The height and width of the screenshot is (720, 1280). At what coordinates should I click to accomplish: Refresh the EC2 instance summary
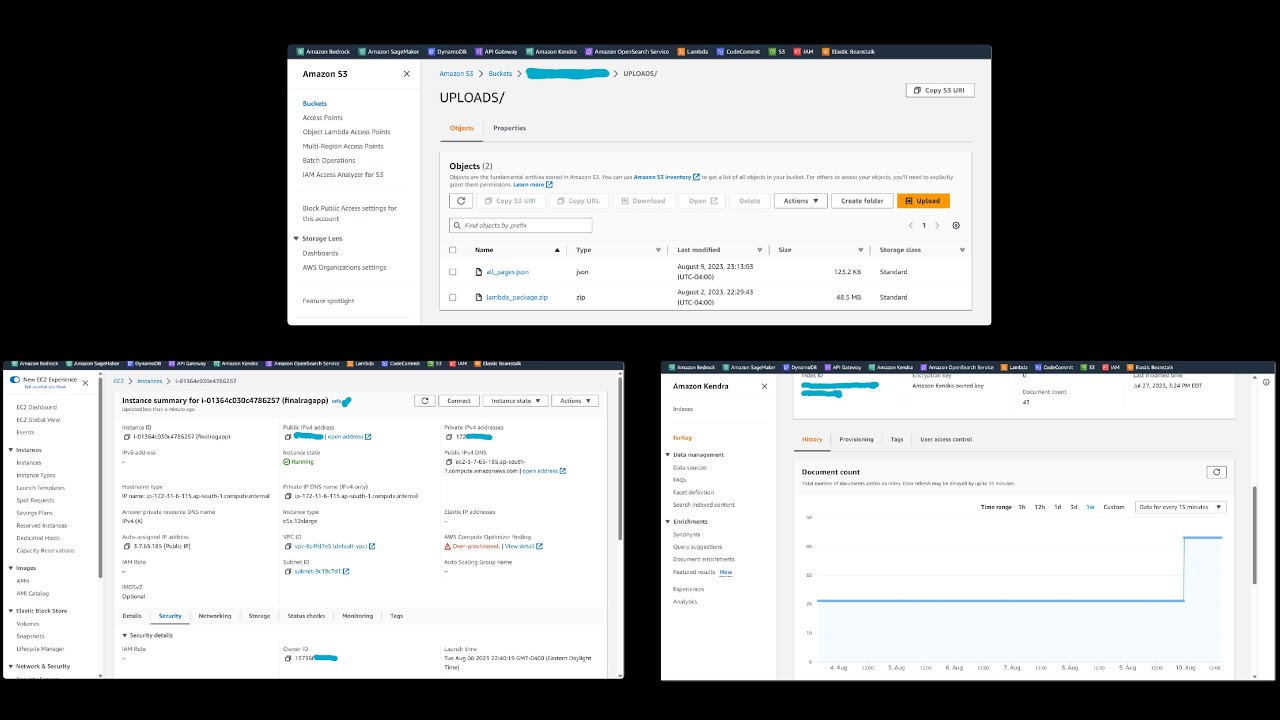[x=425, y=400]
